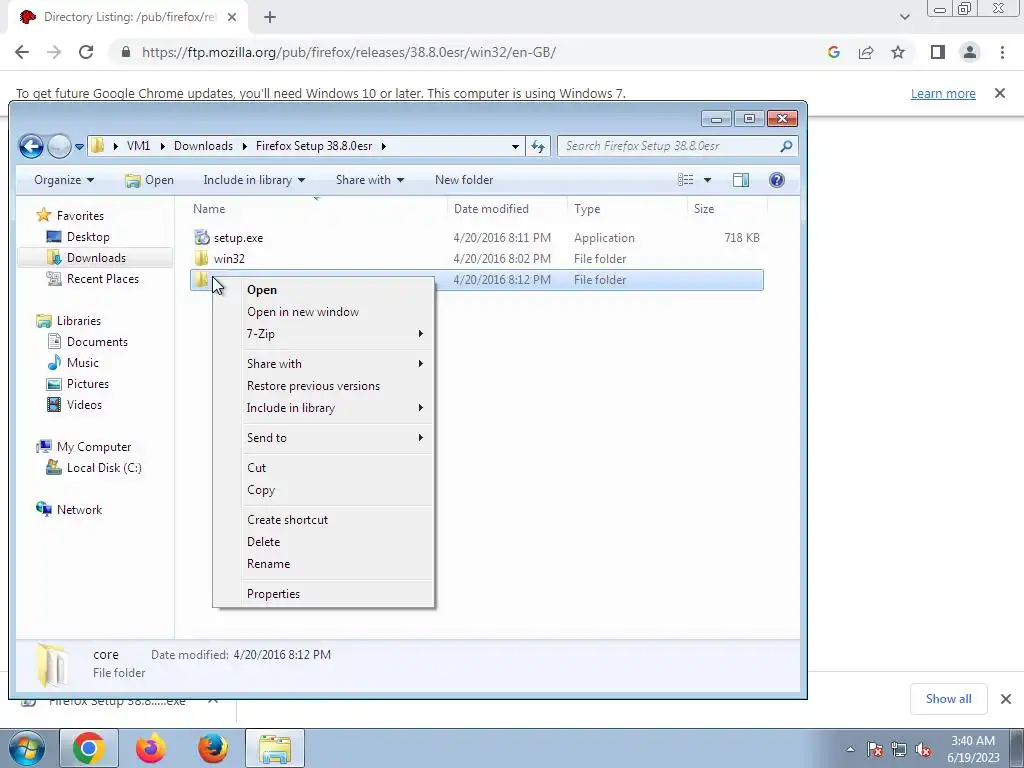Click the Open button in Explorer toolbar

pyautogui.click(x=150, y=180)
